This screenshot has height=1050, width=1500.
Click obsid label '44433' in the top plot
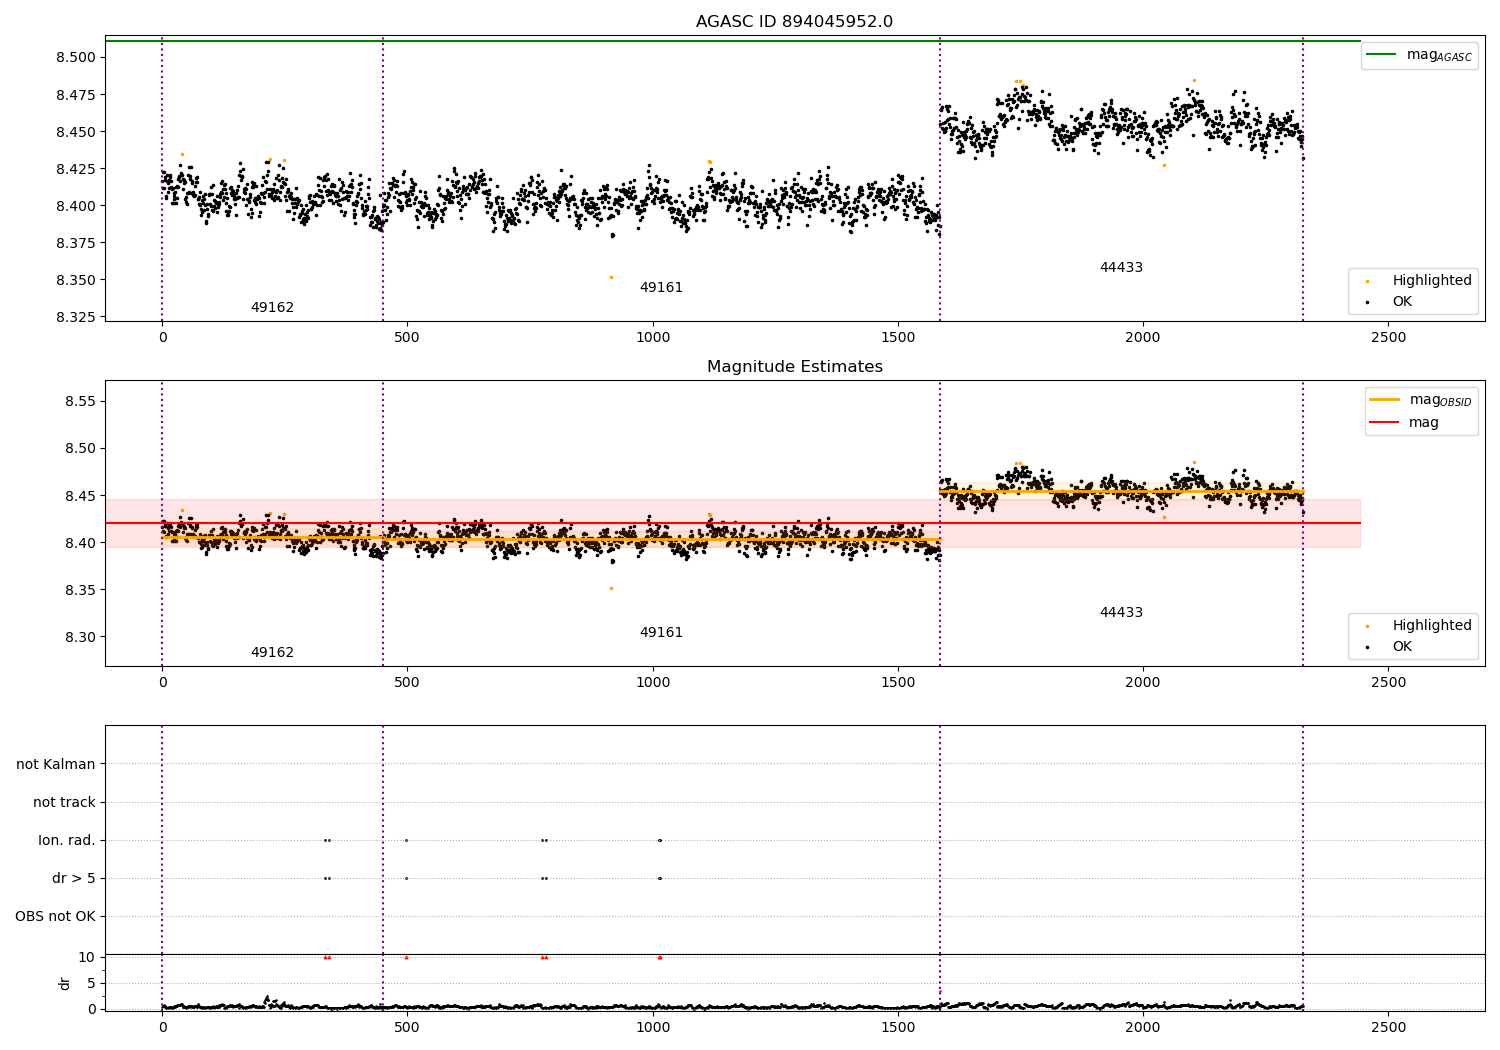(x=1121, y=267)
